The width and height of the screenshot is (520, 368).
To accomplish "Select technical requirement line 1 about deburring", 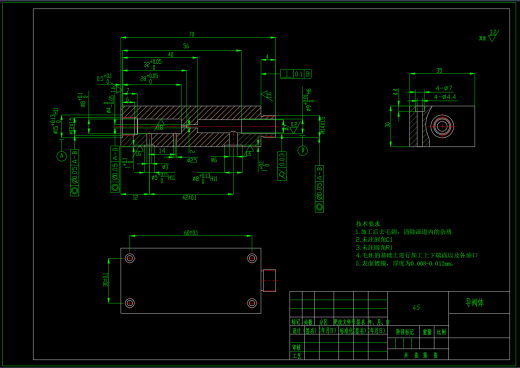I will (404, 232).
